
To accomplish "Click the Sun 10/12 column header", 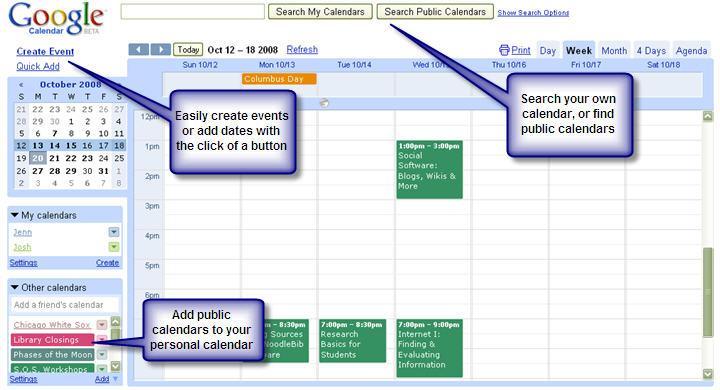I will [200, 65].
